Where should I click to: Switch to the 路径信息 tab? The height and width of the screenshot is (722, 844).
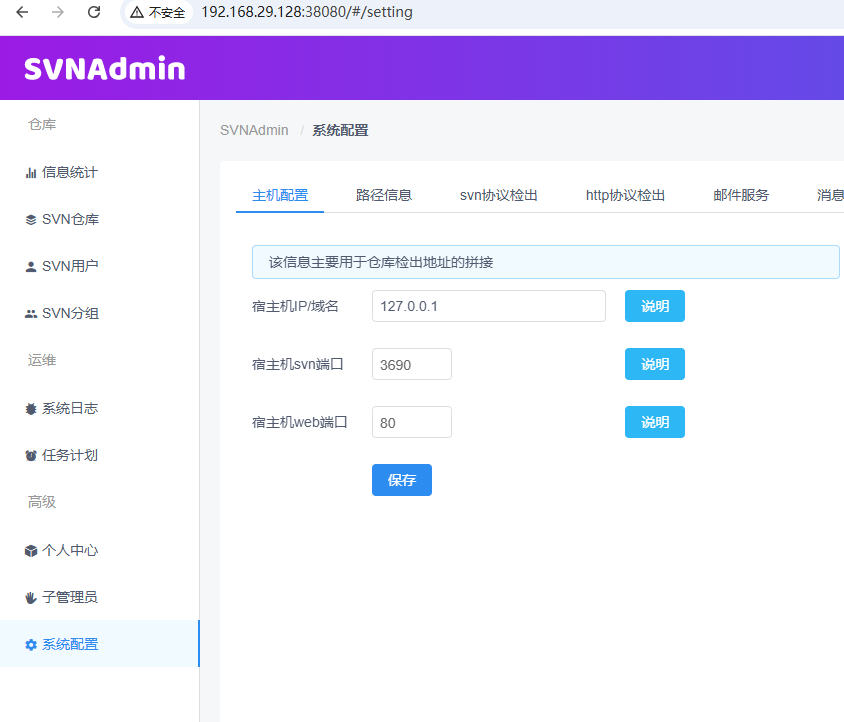click(x=384, y=195)
